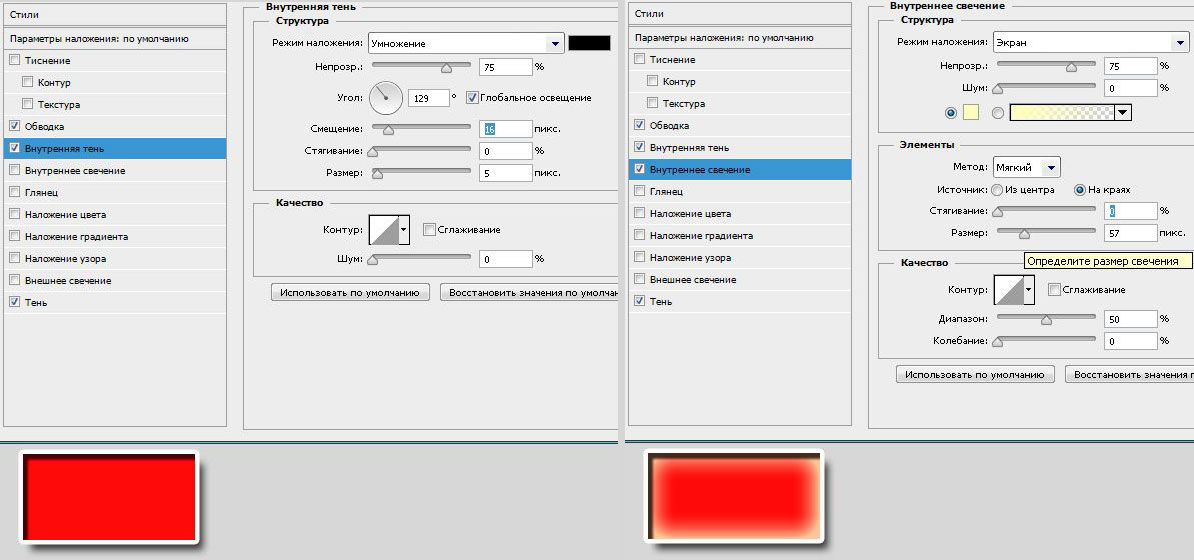Click the contour thumbnail in Inner Shadow quality
The image size is (1194, 560).
click(384, 230)
